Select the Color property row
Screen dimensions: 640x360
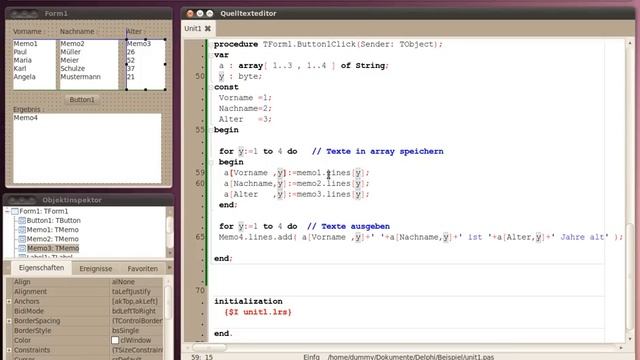[84, 340]
